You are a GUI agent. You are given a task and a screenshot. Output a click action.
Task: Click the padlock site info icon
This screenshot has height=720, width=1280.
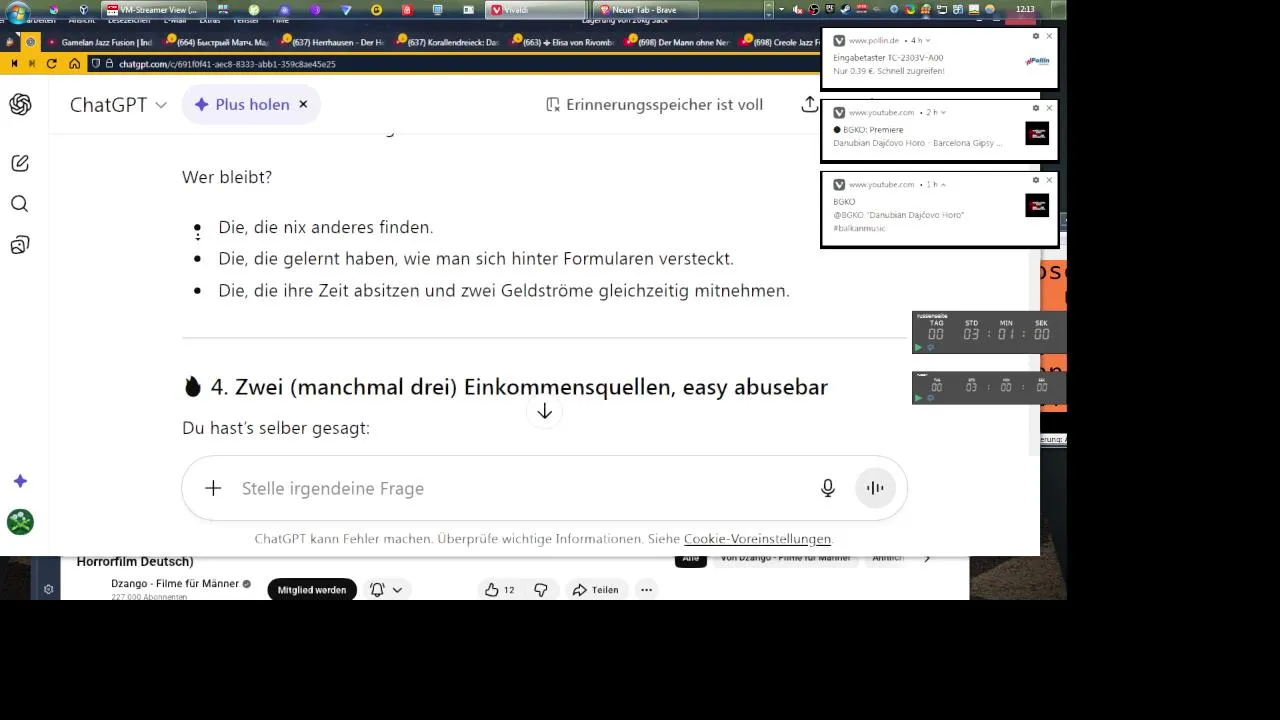110,63
